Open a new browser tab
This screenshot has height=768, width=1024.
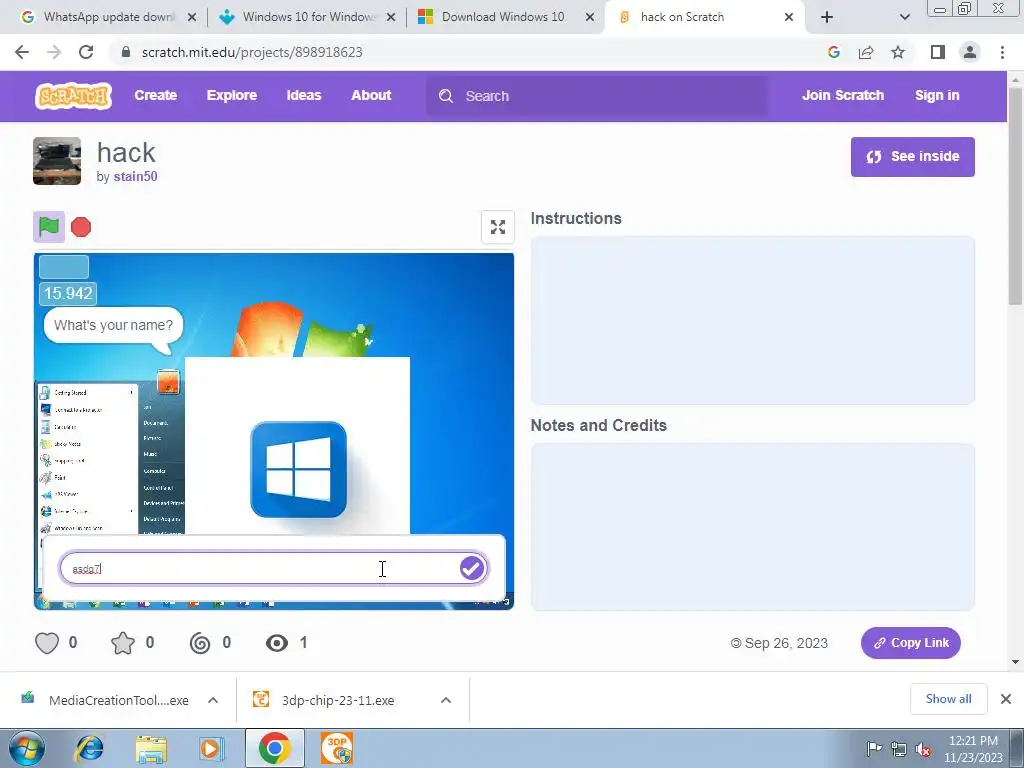pyautogui.click(x=827, y=17)
